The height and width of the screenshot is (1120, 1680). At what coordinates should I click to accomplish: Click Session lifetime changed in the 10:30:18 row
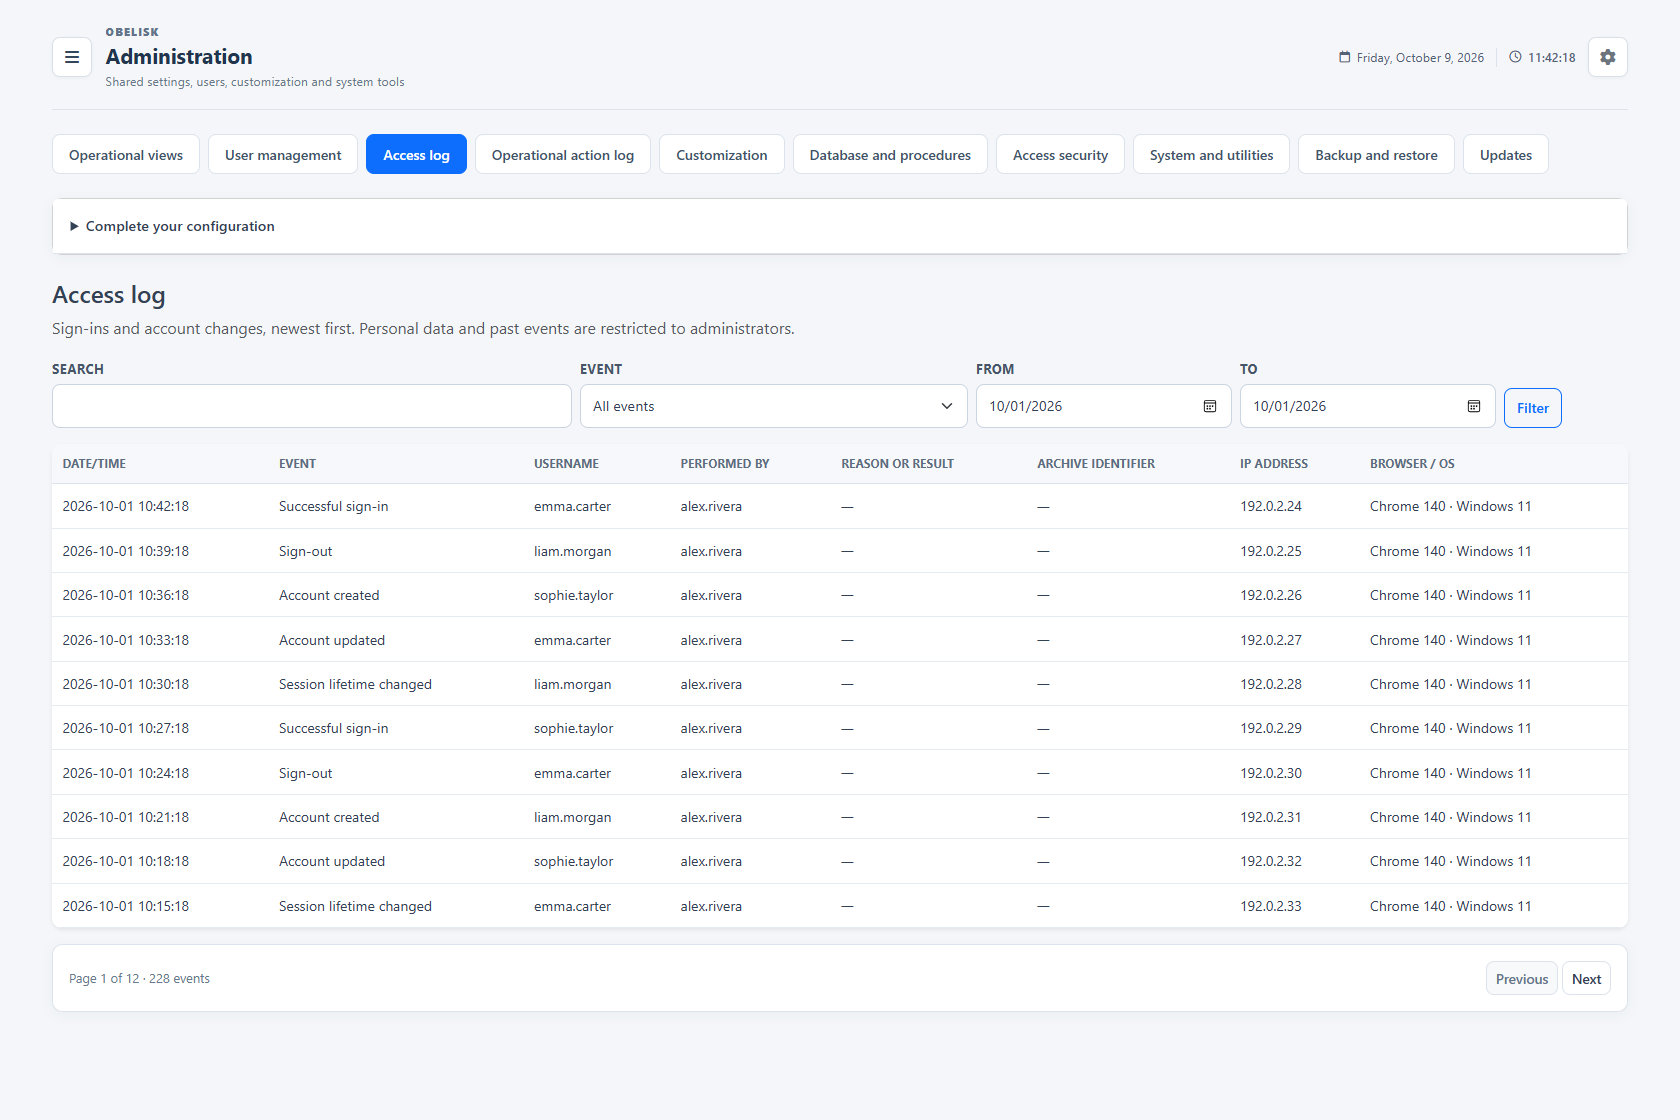click(x=355, y=684)
